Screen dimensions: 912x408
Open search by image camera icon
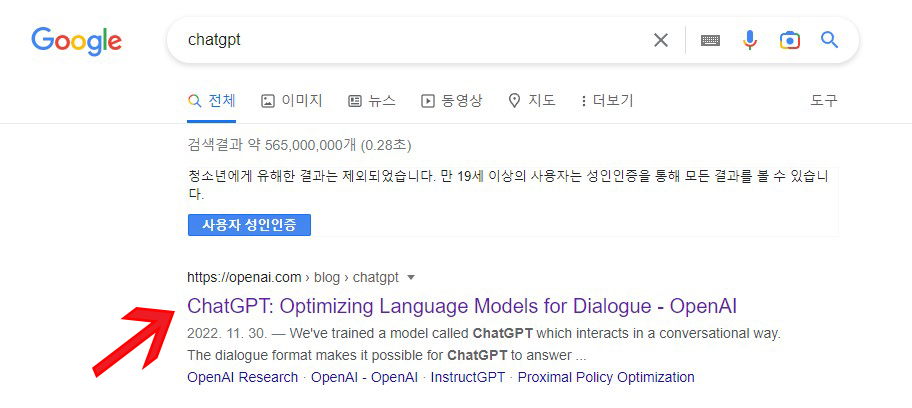click(x=789, y=40)
